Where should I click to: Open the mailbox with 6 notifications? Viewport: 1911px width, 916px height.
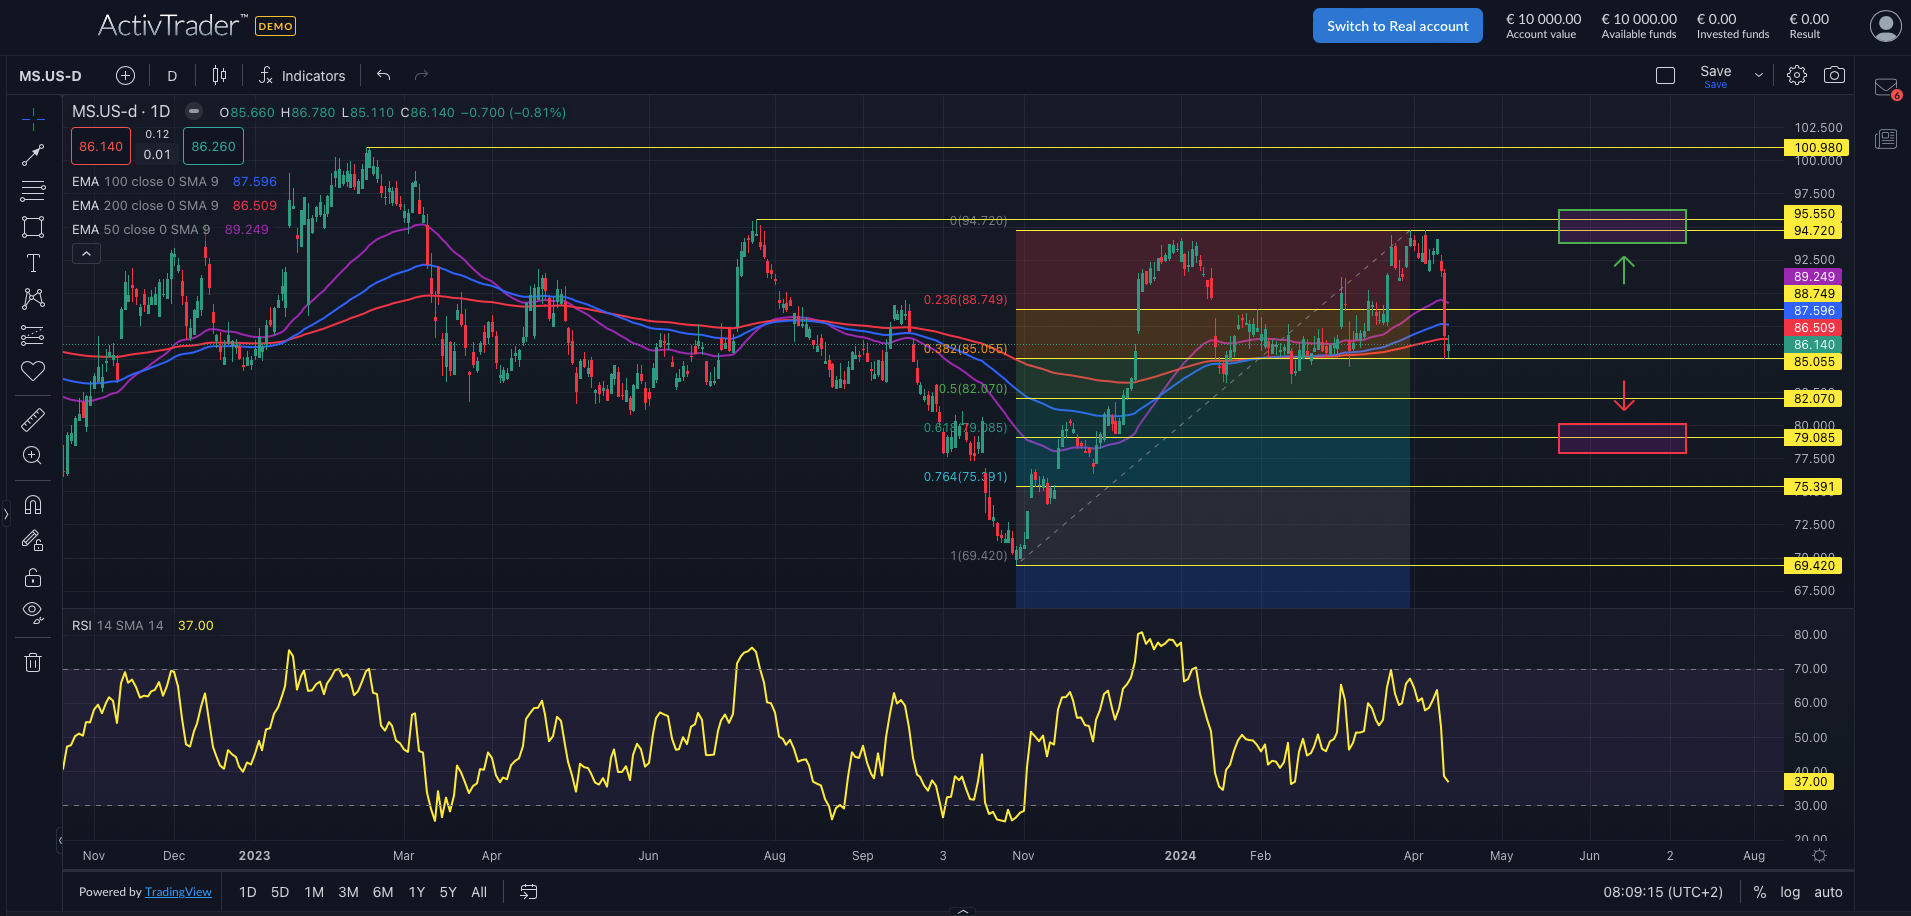(1885, 88)
